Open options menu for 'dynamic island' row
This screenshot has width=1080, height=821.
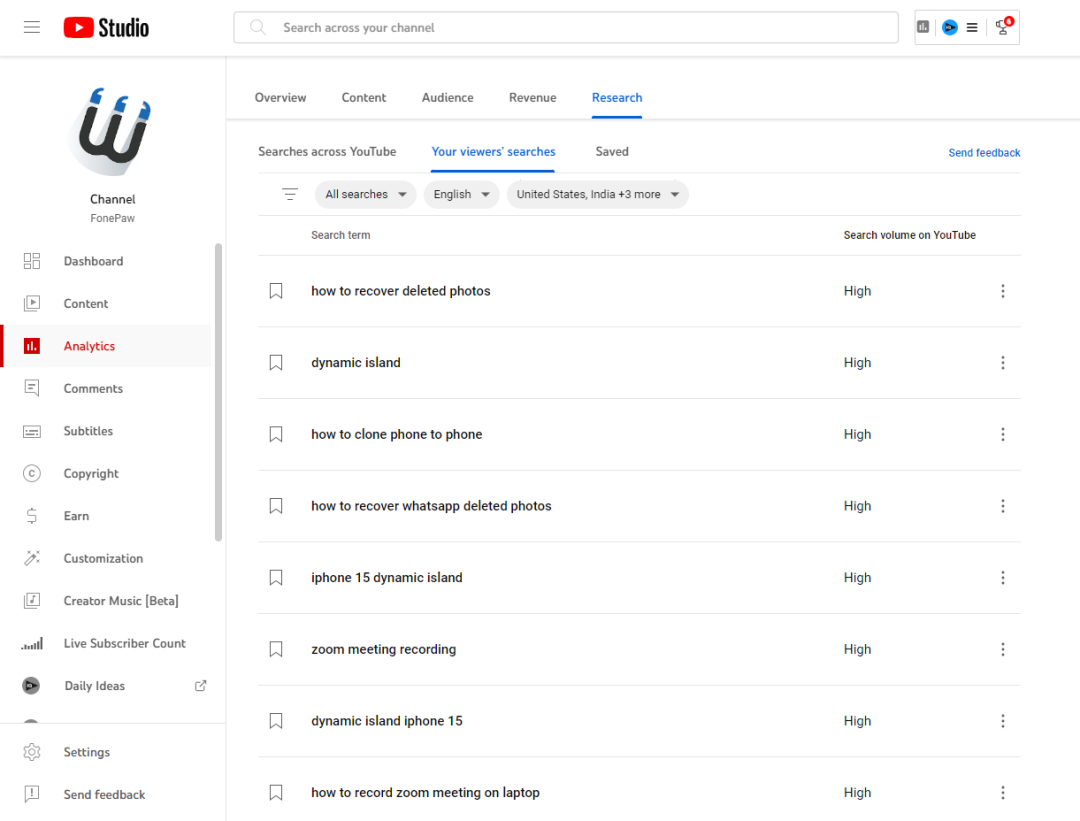1003,363
